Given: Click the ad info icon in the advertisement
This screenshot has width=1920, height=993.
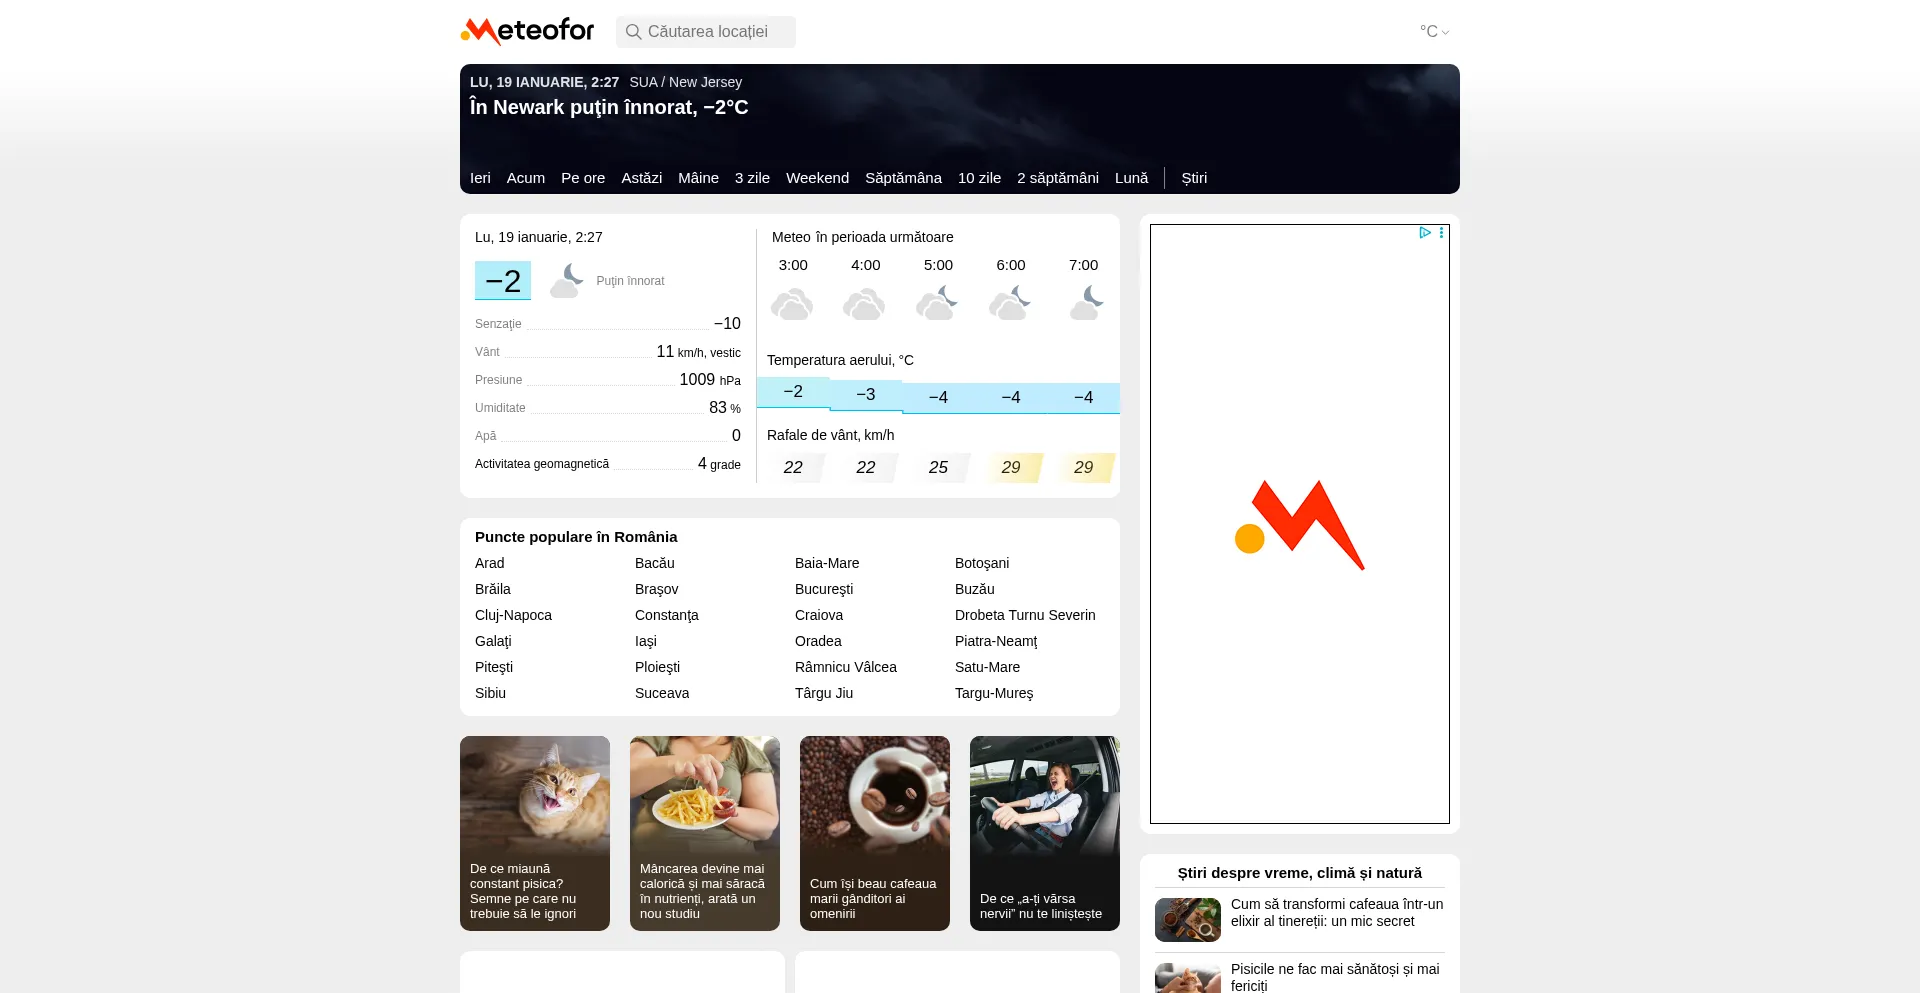Looking at the screenshot, I should pyautogui.click(x=1424, y=233).
